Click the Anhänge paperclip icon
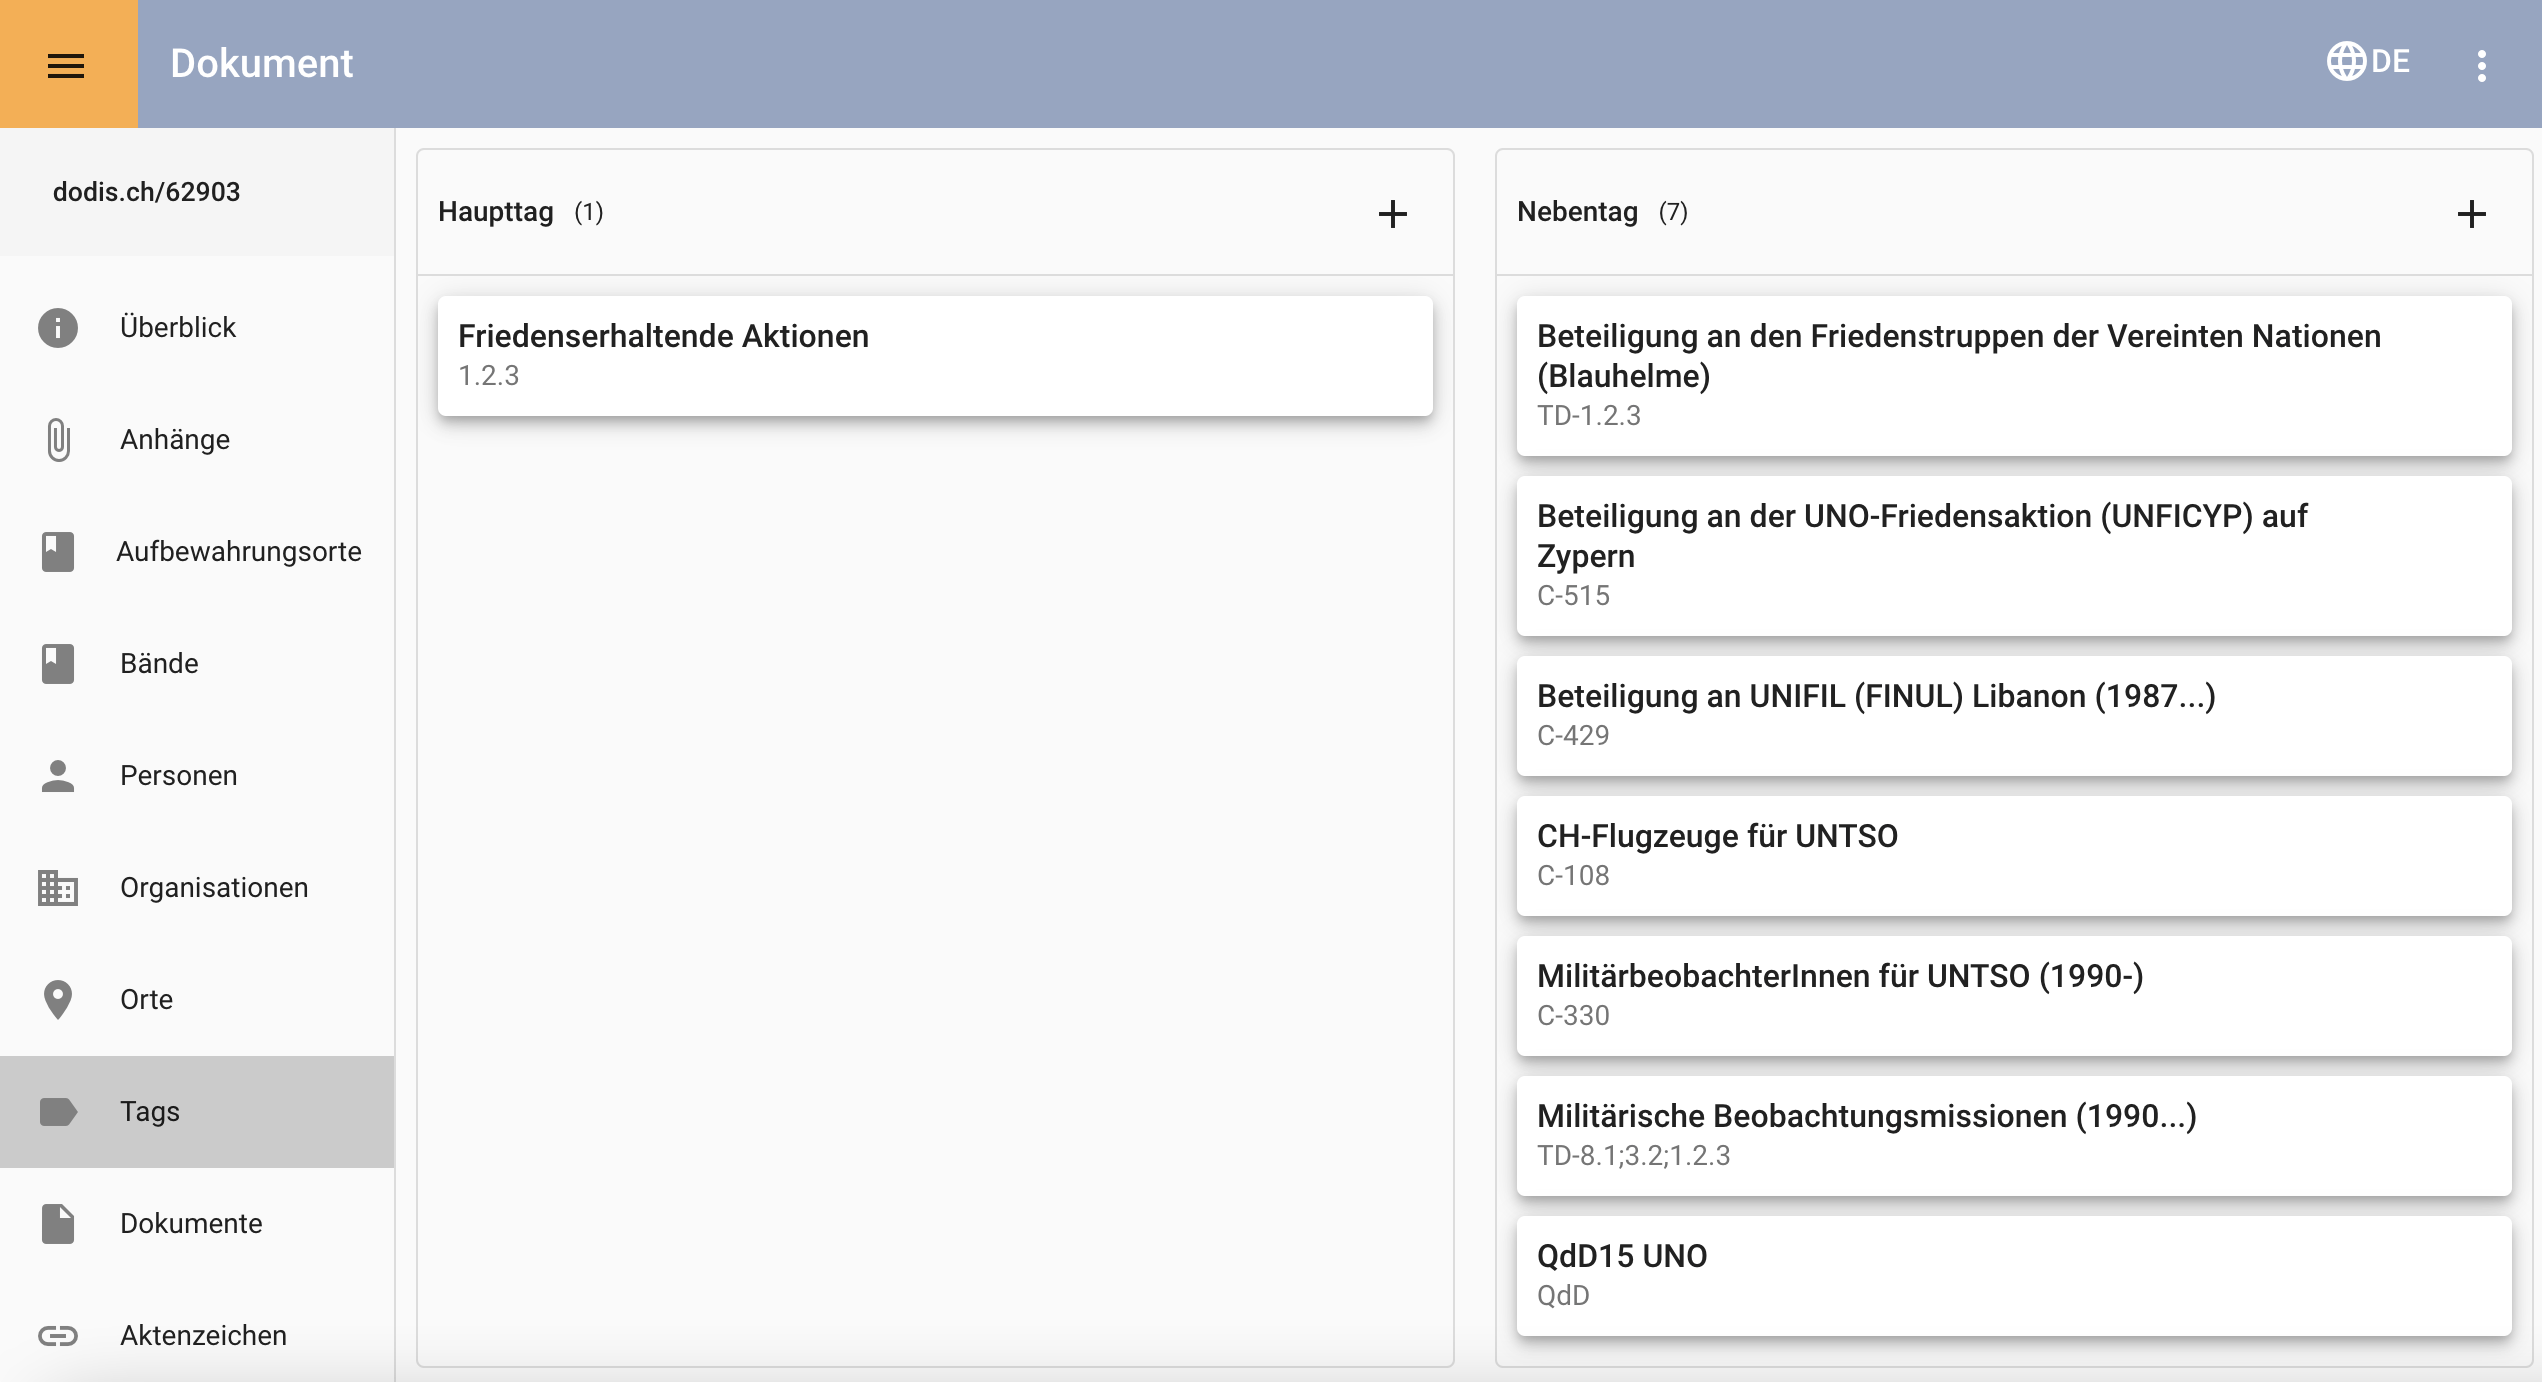This screenshot has height=1382, width=2542. (x=58, y=440)
